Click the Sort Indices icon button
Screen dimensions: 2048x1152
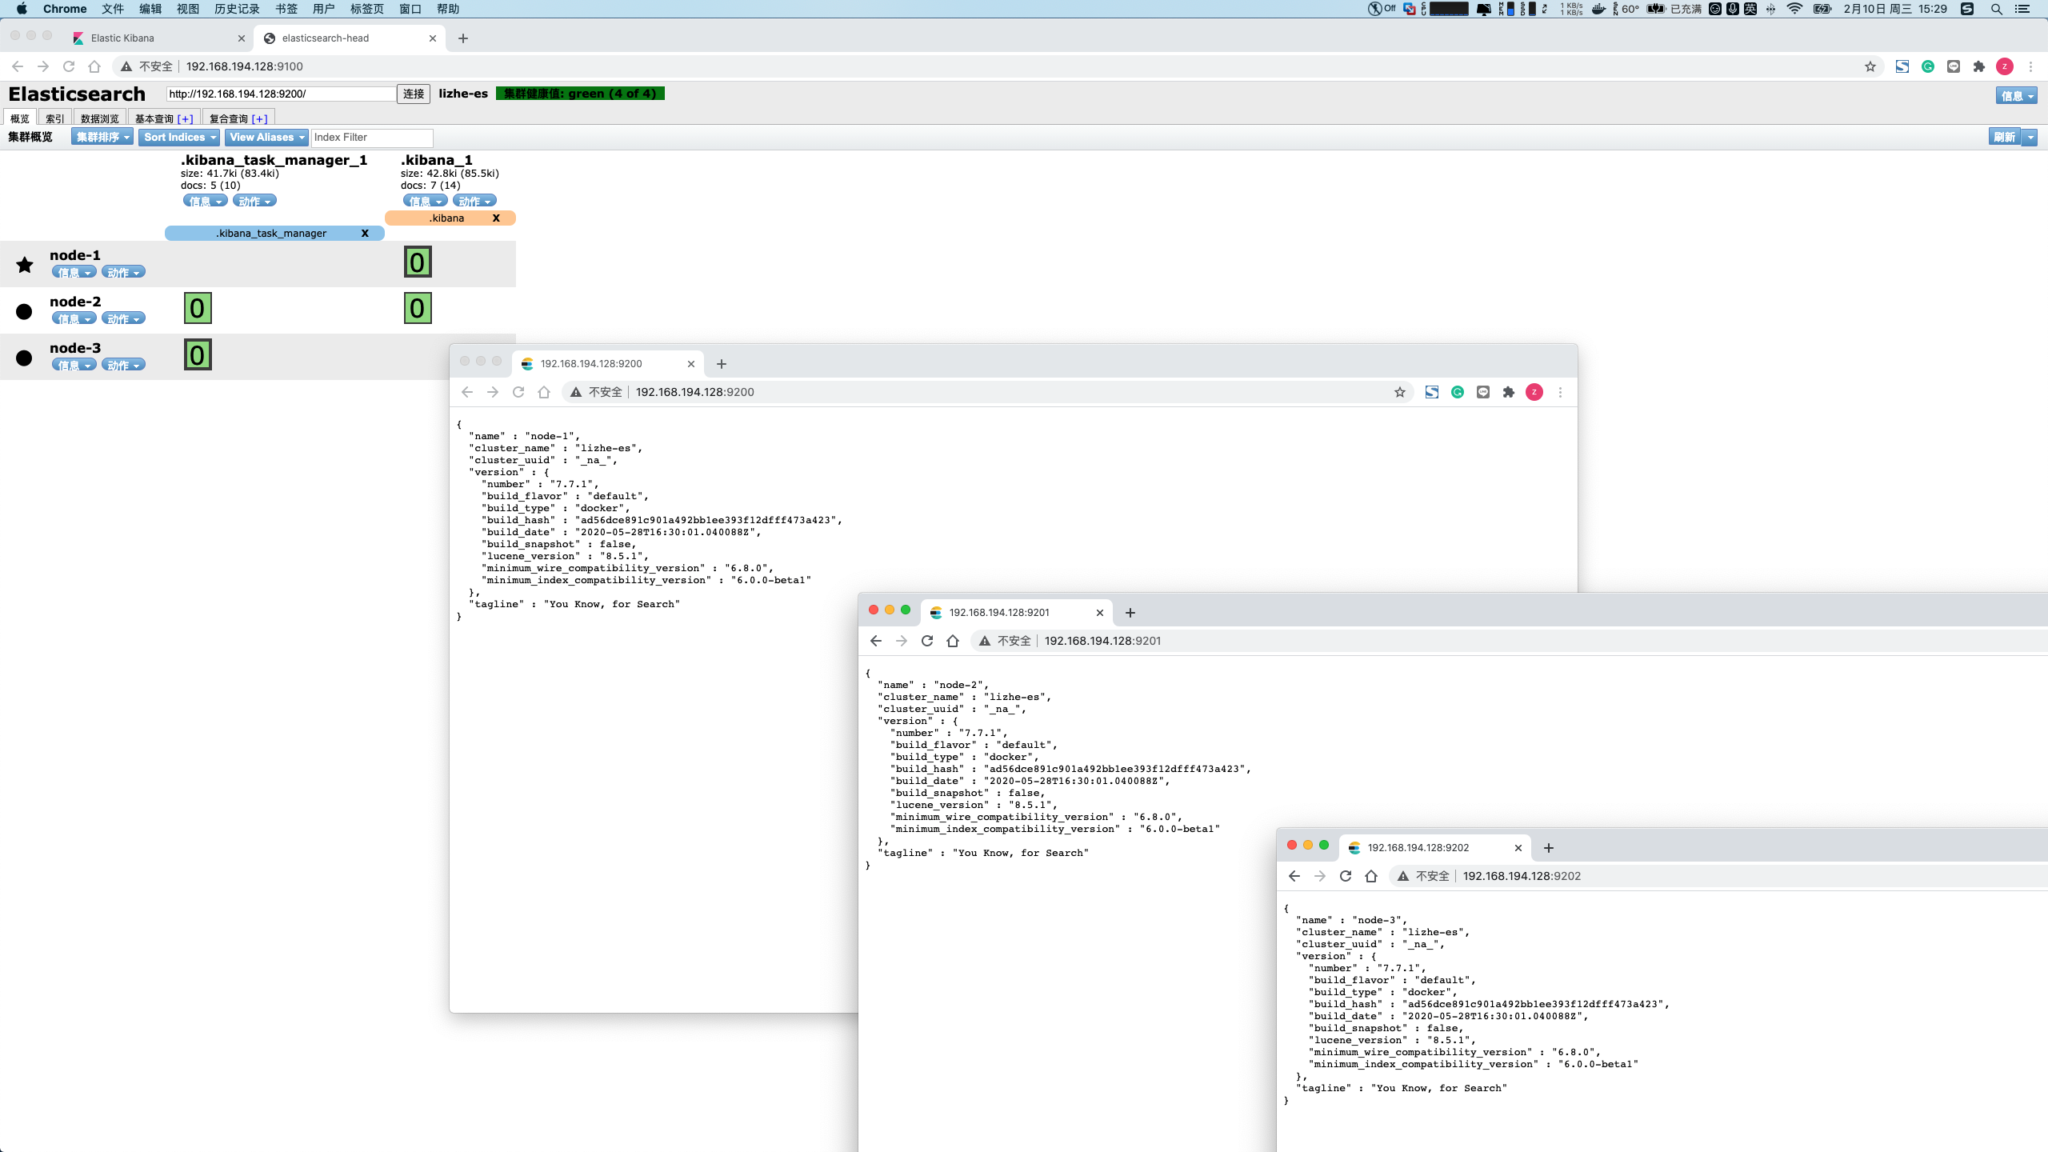pyautogui.click(x=176, y=136)
